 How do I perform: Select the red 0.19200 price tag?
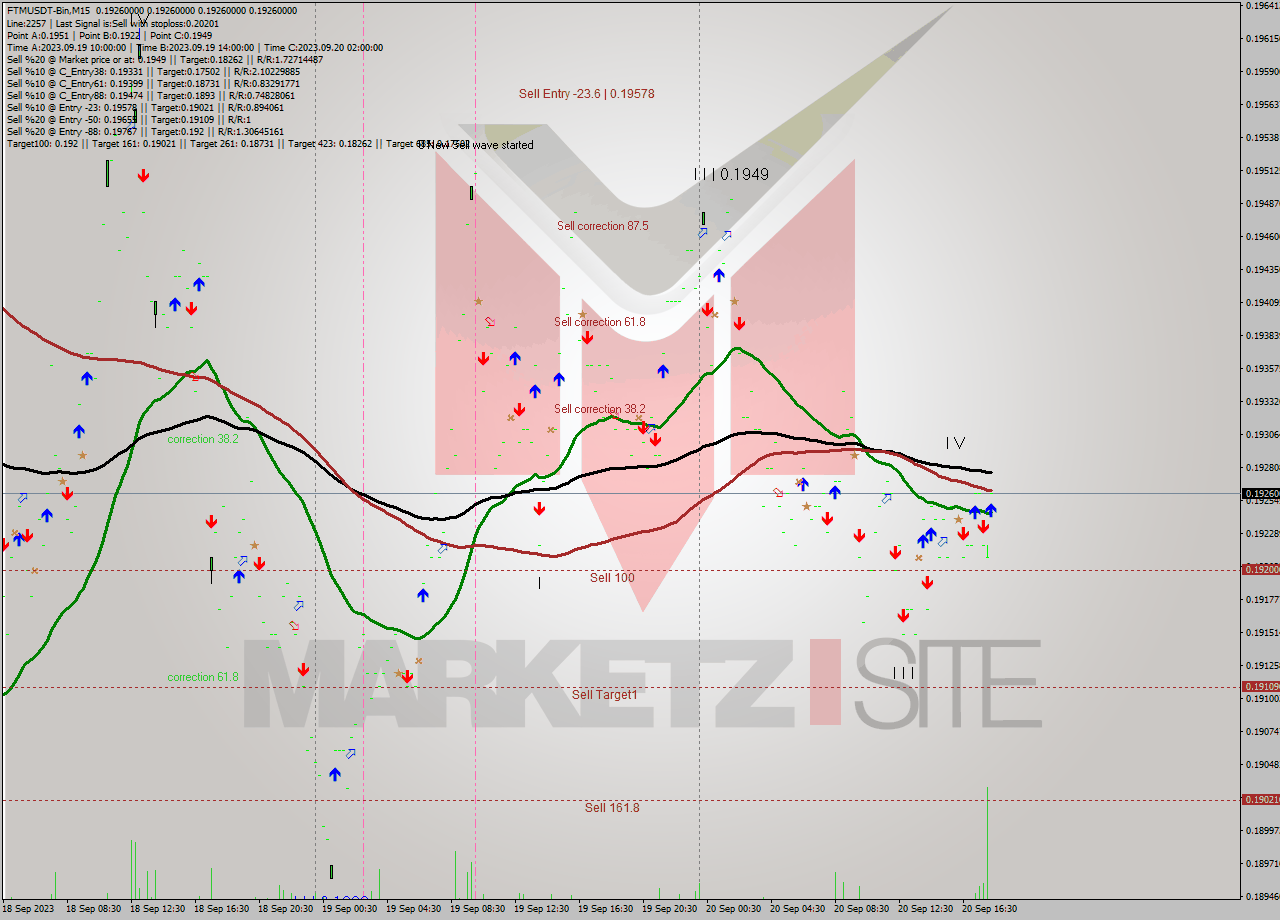(1259, 569)
